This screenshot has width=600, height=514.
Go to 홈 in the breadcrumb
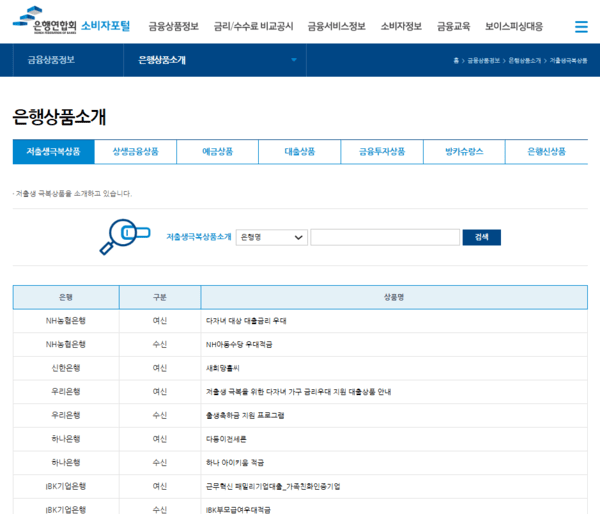click(456, 60)
